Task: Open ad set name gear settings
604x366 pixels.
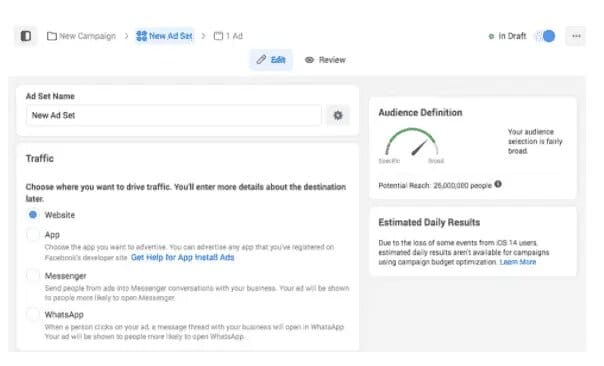Action: coord(338,115)
